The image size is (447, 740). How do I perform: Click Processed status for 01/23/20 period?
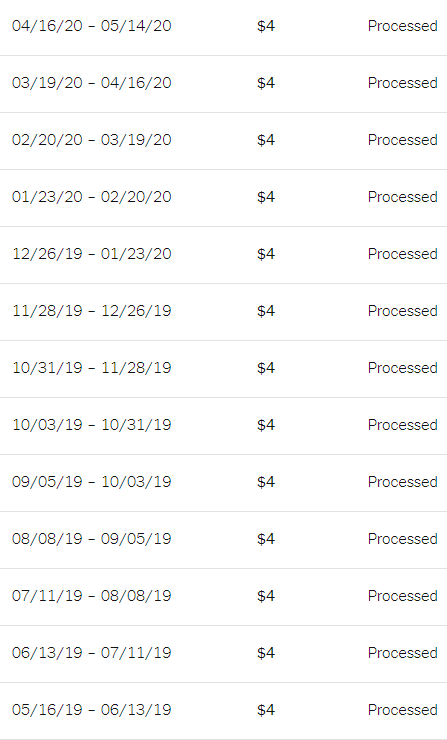[x=403, y=197]
